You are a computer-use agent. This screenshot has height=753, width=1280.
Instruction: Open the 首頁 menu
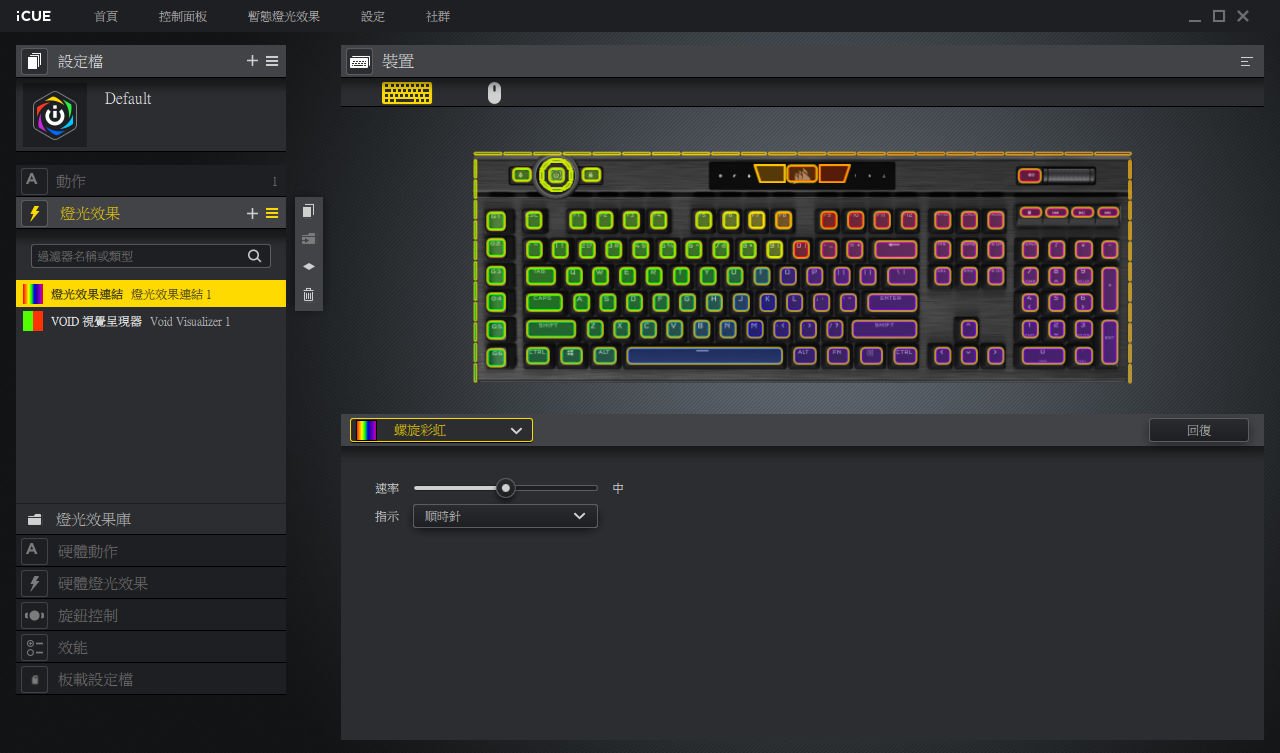point(106,17)
